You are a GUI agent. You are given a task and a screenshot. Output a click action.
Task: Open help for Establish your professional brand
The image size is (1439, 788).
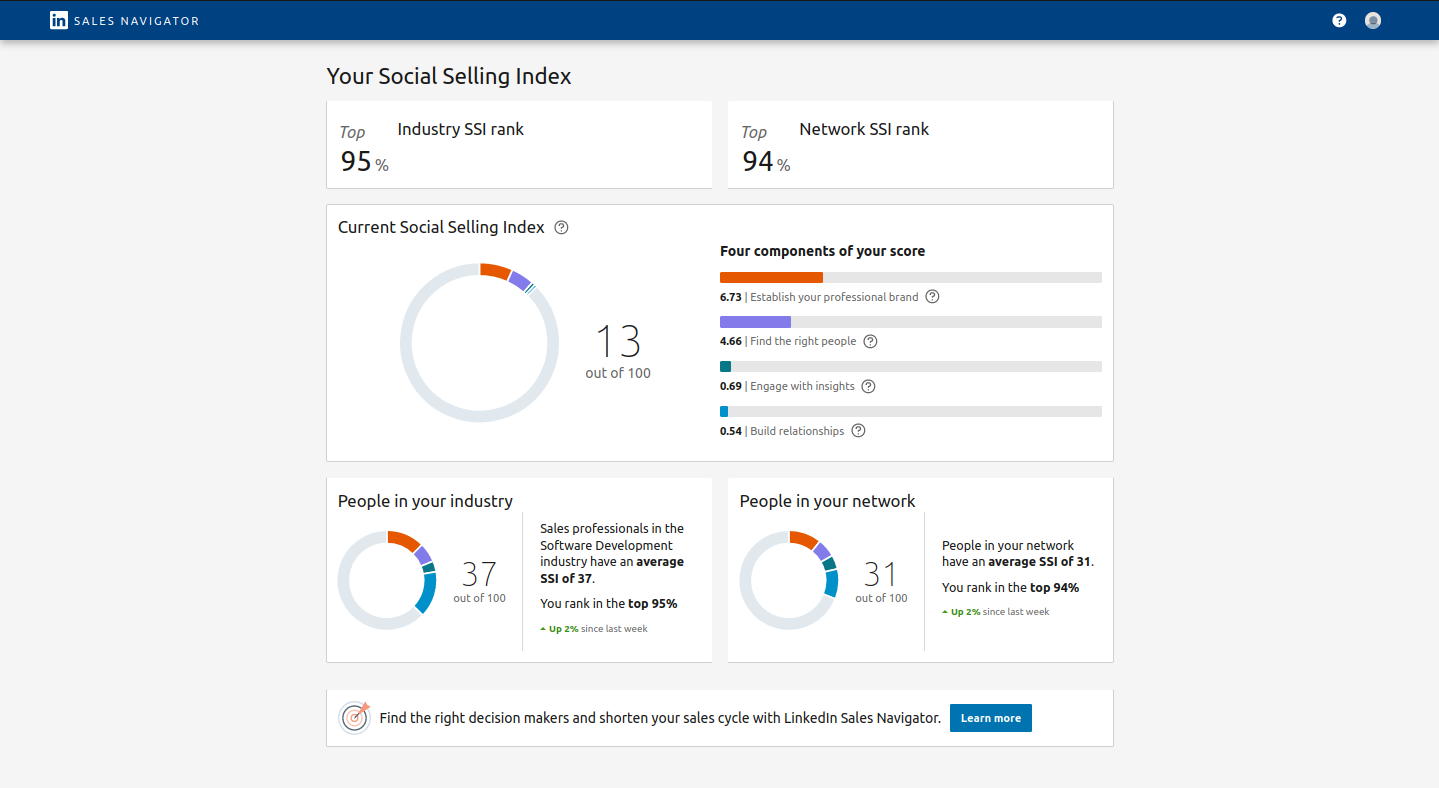933,297
